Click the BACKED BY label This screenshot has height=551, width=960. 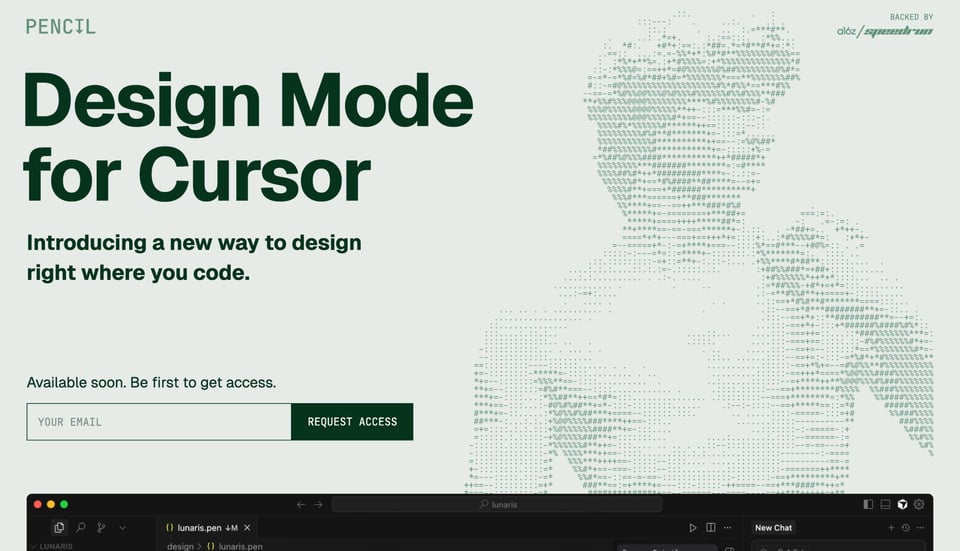(912, 17)
